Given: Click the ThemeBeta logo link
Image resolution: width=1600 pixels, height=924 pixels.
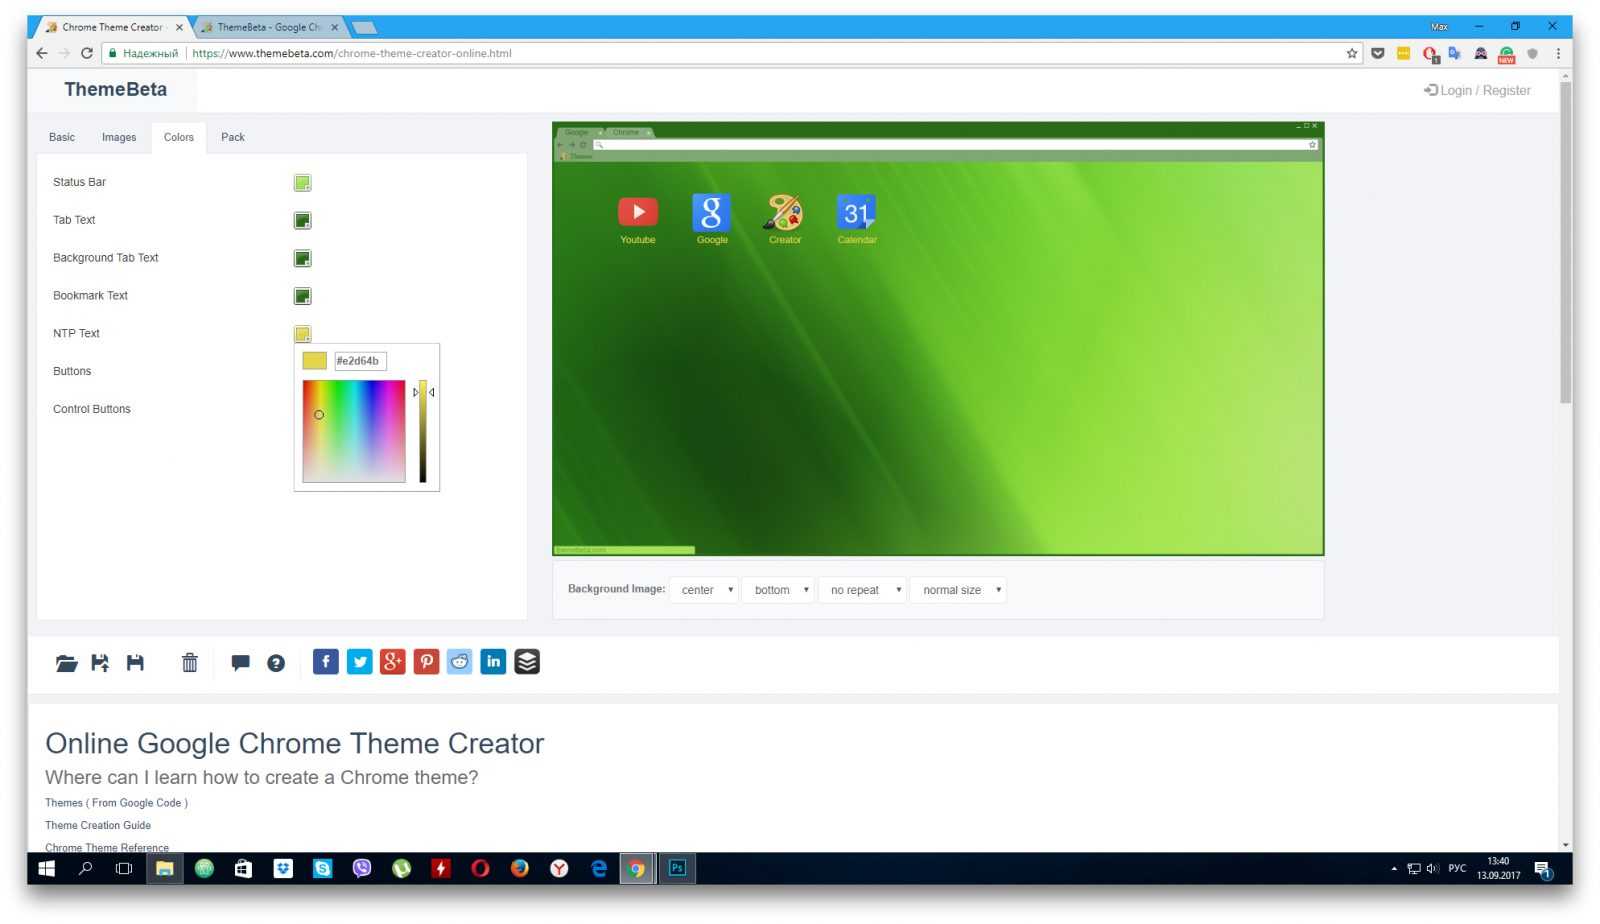Looking at the screenshot, I should pos(116,89).
